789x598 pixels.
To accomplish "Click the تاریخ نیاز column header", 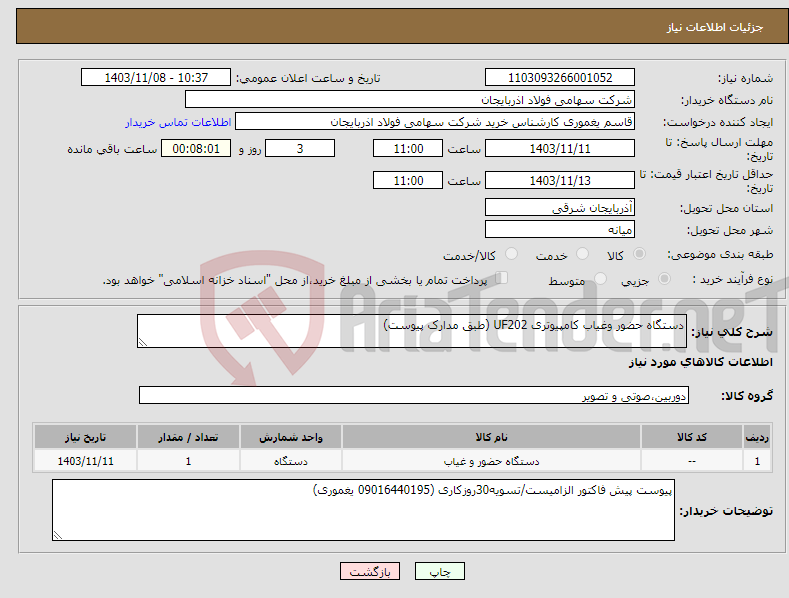I will [86, 437].
